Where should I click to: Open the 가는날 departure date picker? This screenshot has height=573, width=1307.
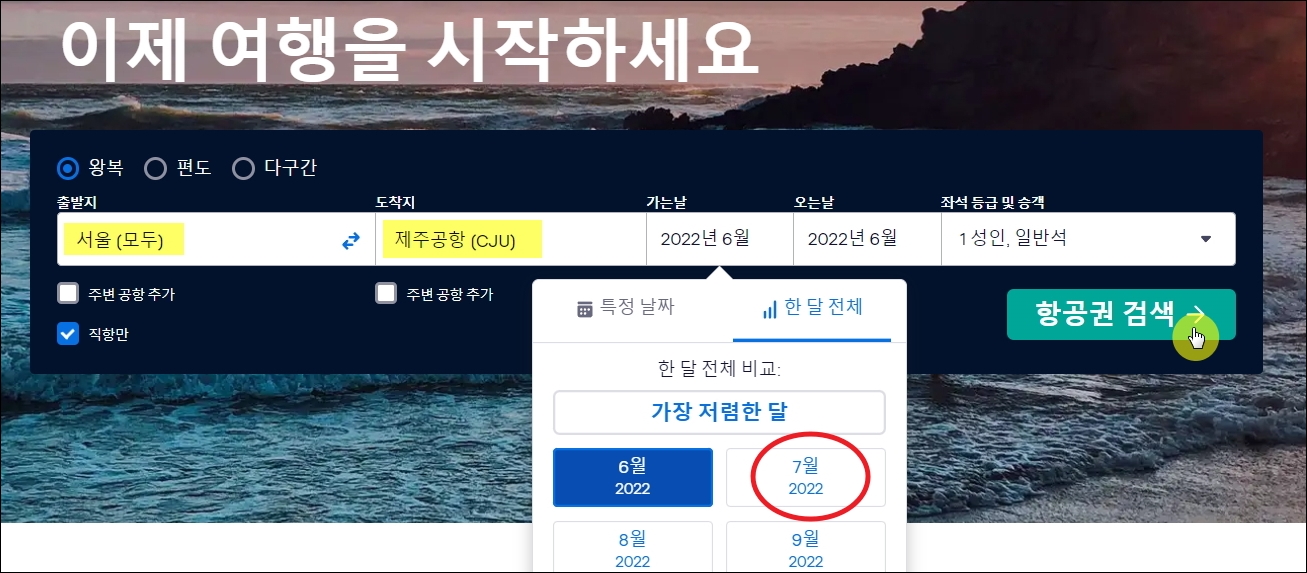[x=720, y=239]
